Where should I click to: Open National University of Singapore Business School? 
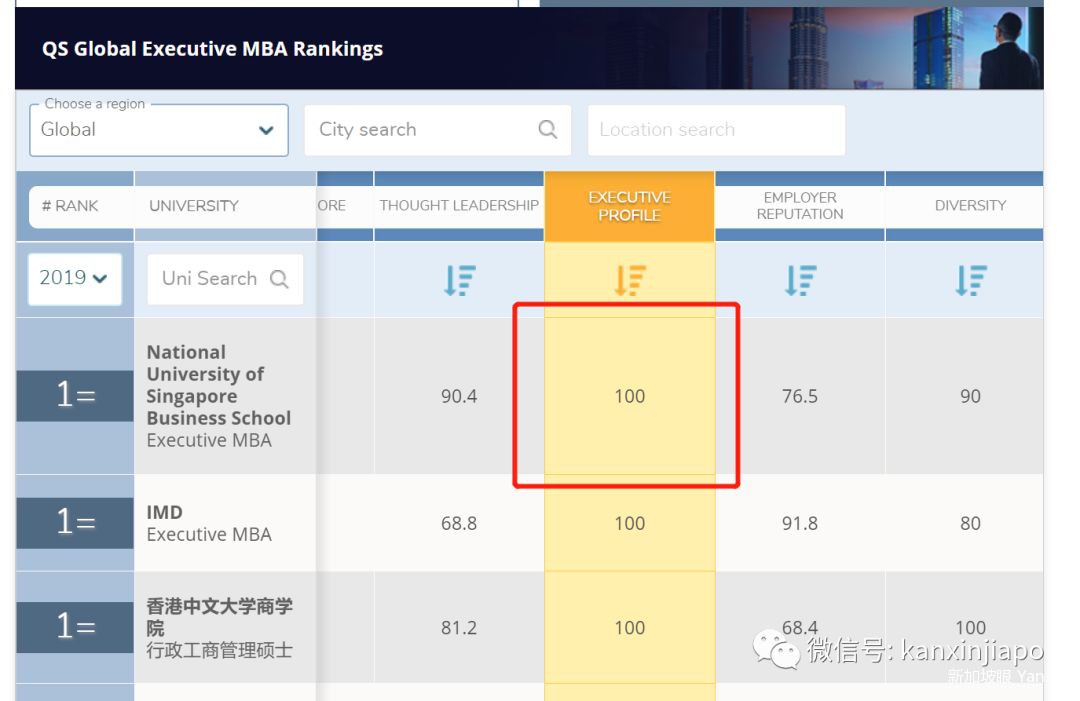[x=218, y=385]
